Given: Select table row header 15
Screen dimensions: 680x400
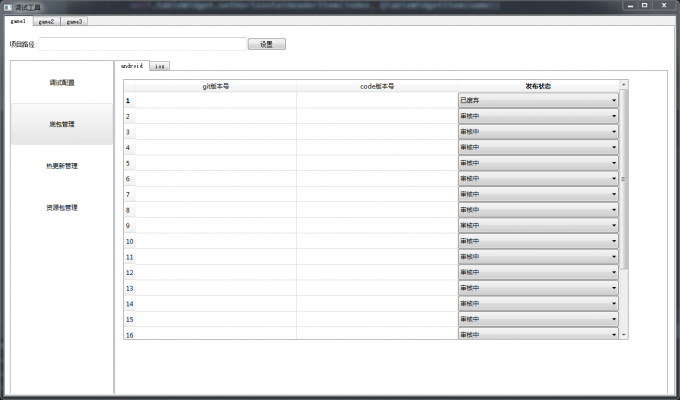Looking at the screenshot, I should (x=130, y=319).
